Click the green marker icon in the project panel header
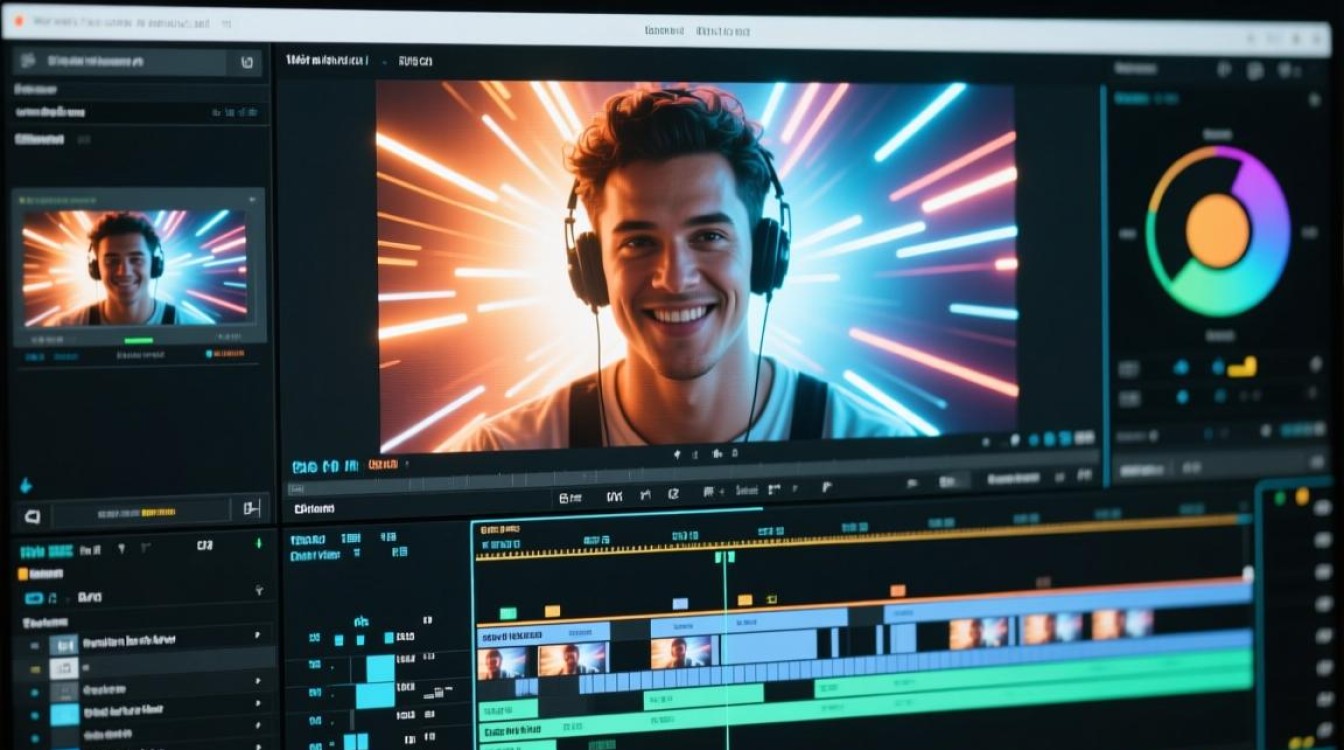 tap(258, 544)
